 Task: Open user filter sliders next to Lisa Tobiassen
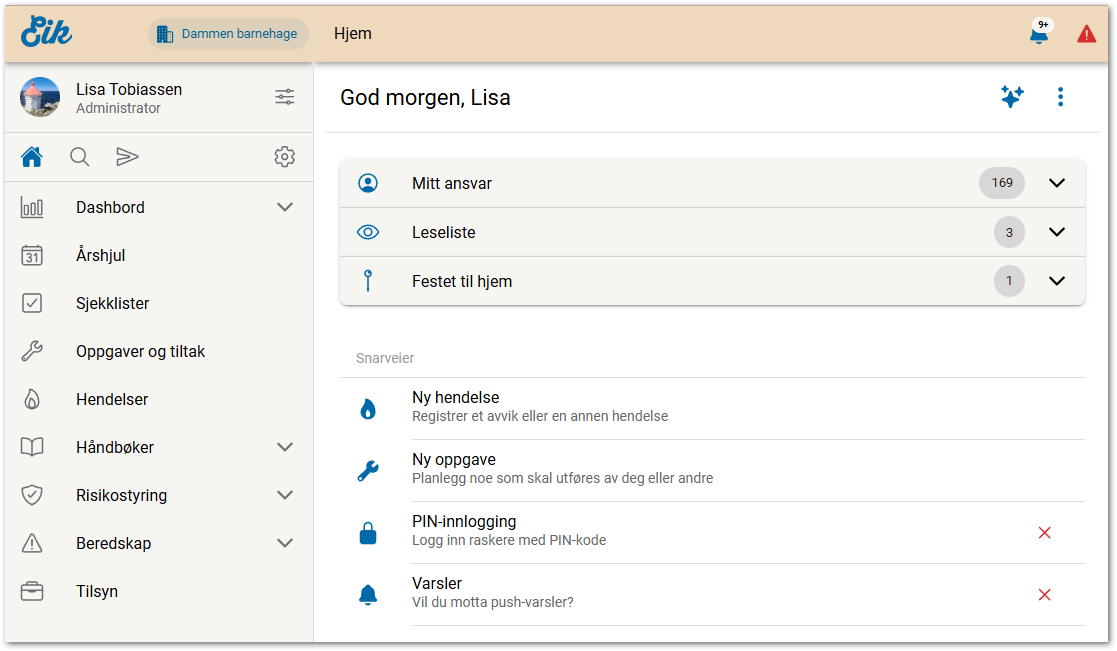(x=285, y=97)
